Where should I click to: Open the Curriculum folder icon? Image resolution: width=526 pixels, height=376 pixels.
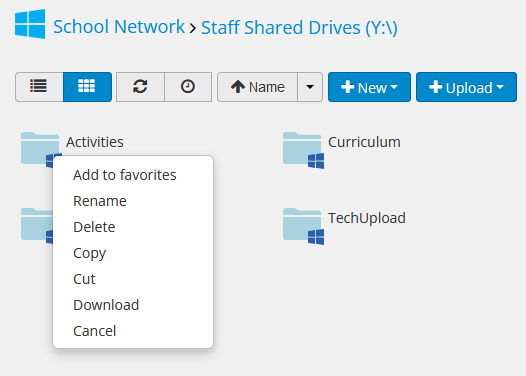pos(303,150)
